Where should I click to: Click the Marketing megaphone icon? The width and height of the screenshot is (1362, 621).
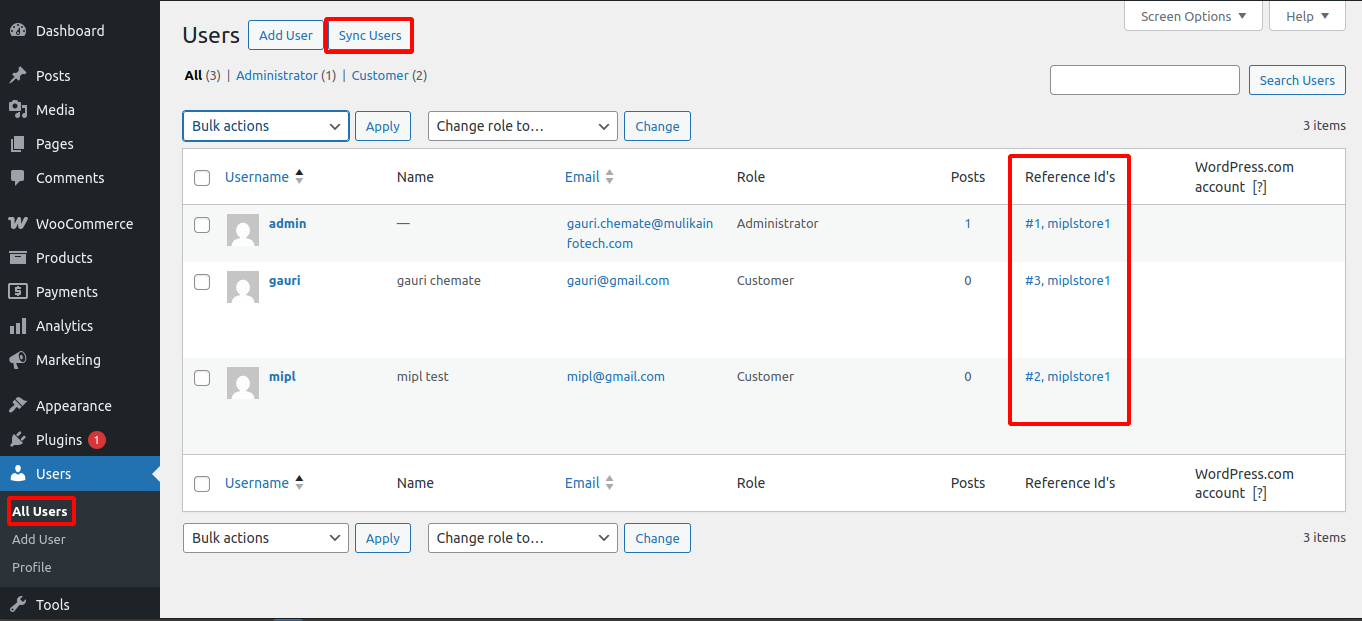tap(17, 360)
